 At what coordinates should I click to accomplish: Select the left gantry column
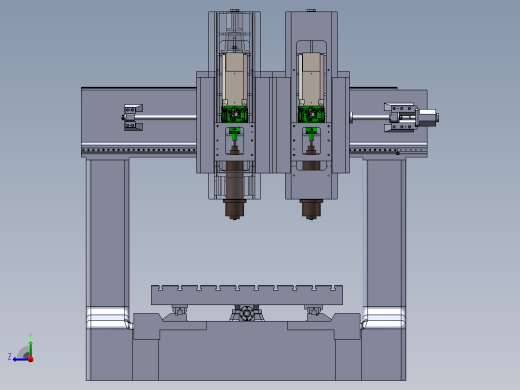[107, 233]
